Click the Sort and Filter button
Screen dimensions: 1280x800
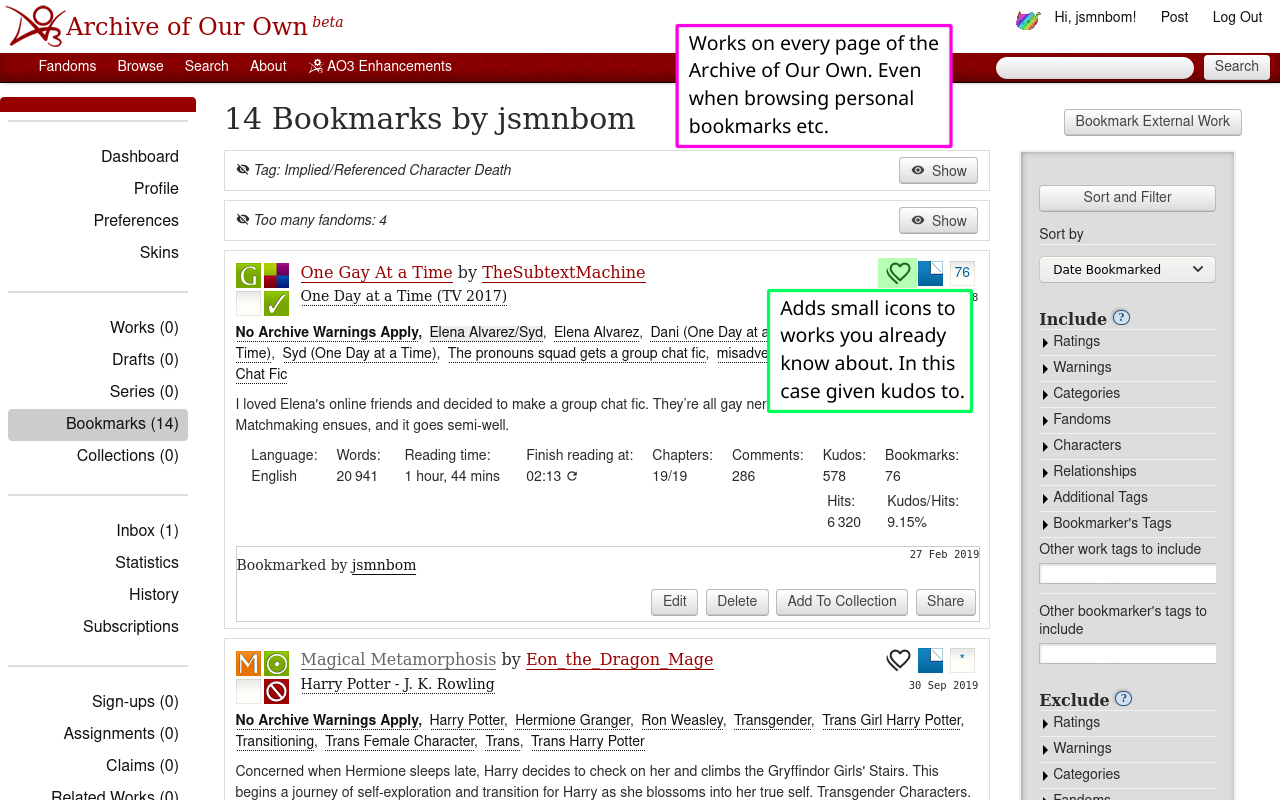point(1127,198)
